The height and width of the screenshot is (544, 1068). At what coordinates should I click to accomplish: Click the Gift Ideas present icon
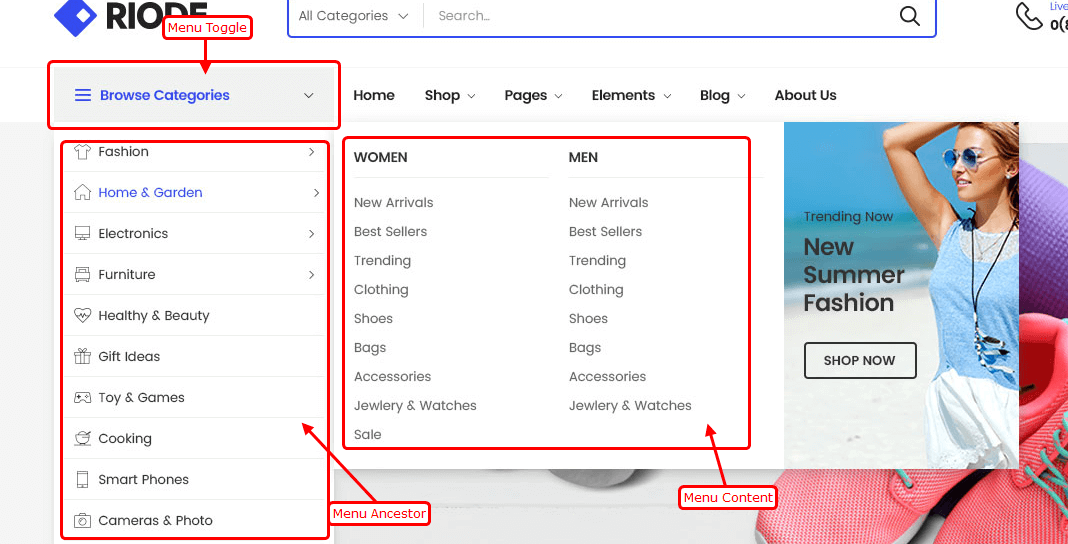coord(82,357)
